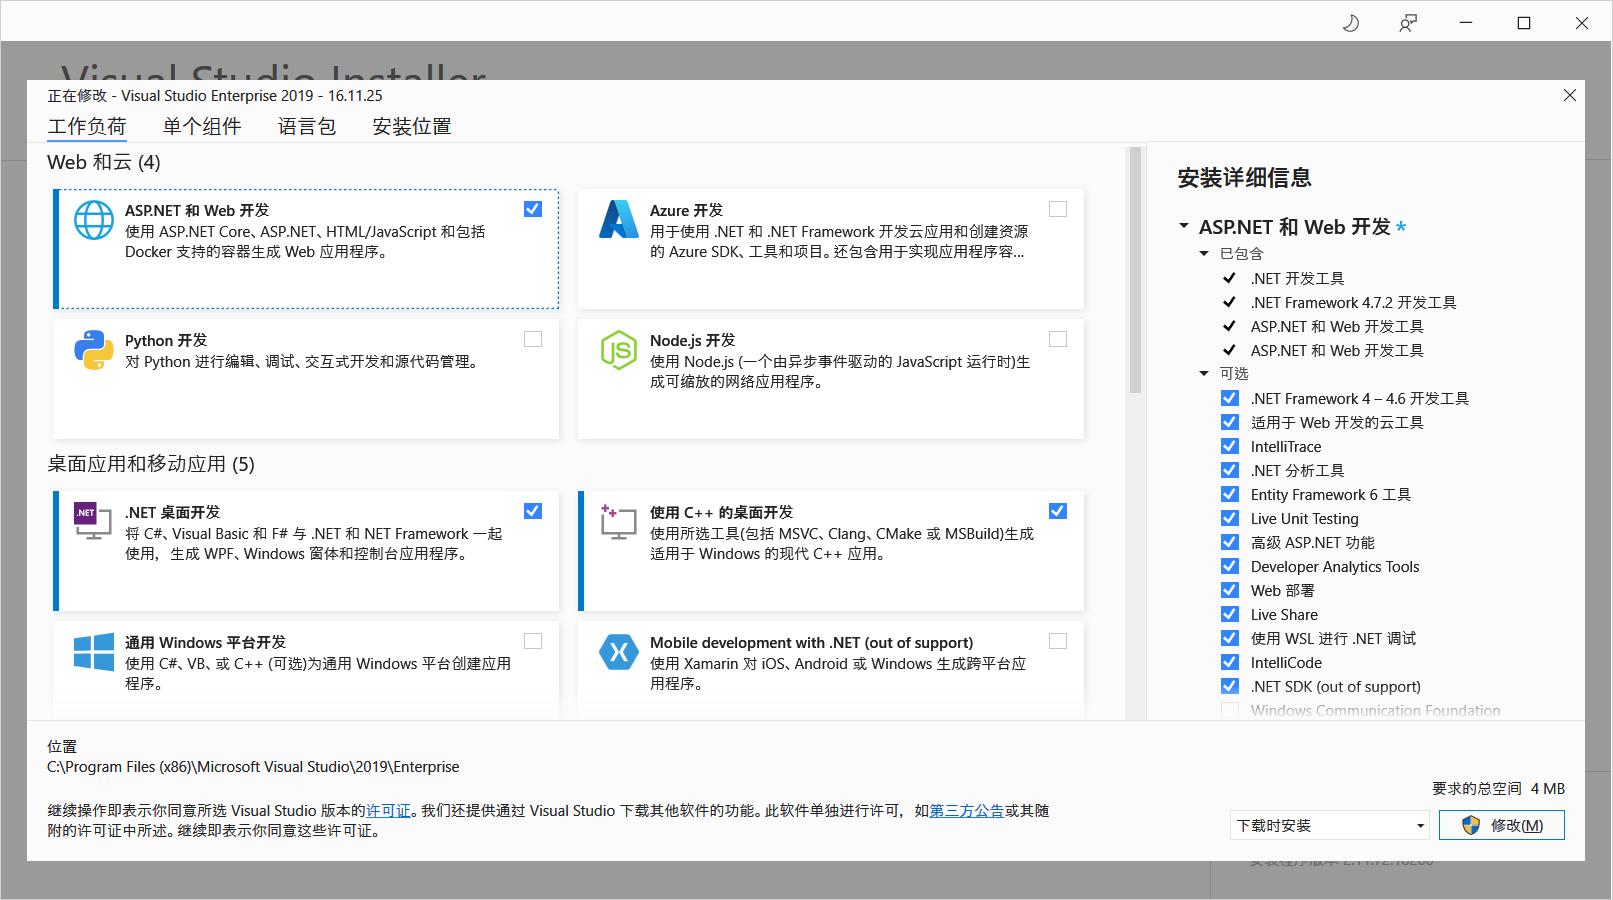Uncheck .NET SDK (out of support)
Viewport: 1613px width, 900px height.
(1230, 686)
